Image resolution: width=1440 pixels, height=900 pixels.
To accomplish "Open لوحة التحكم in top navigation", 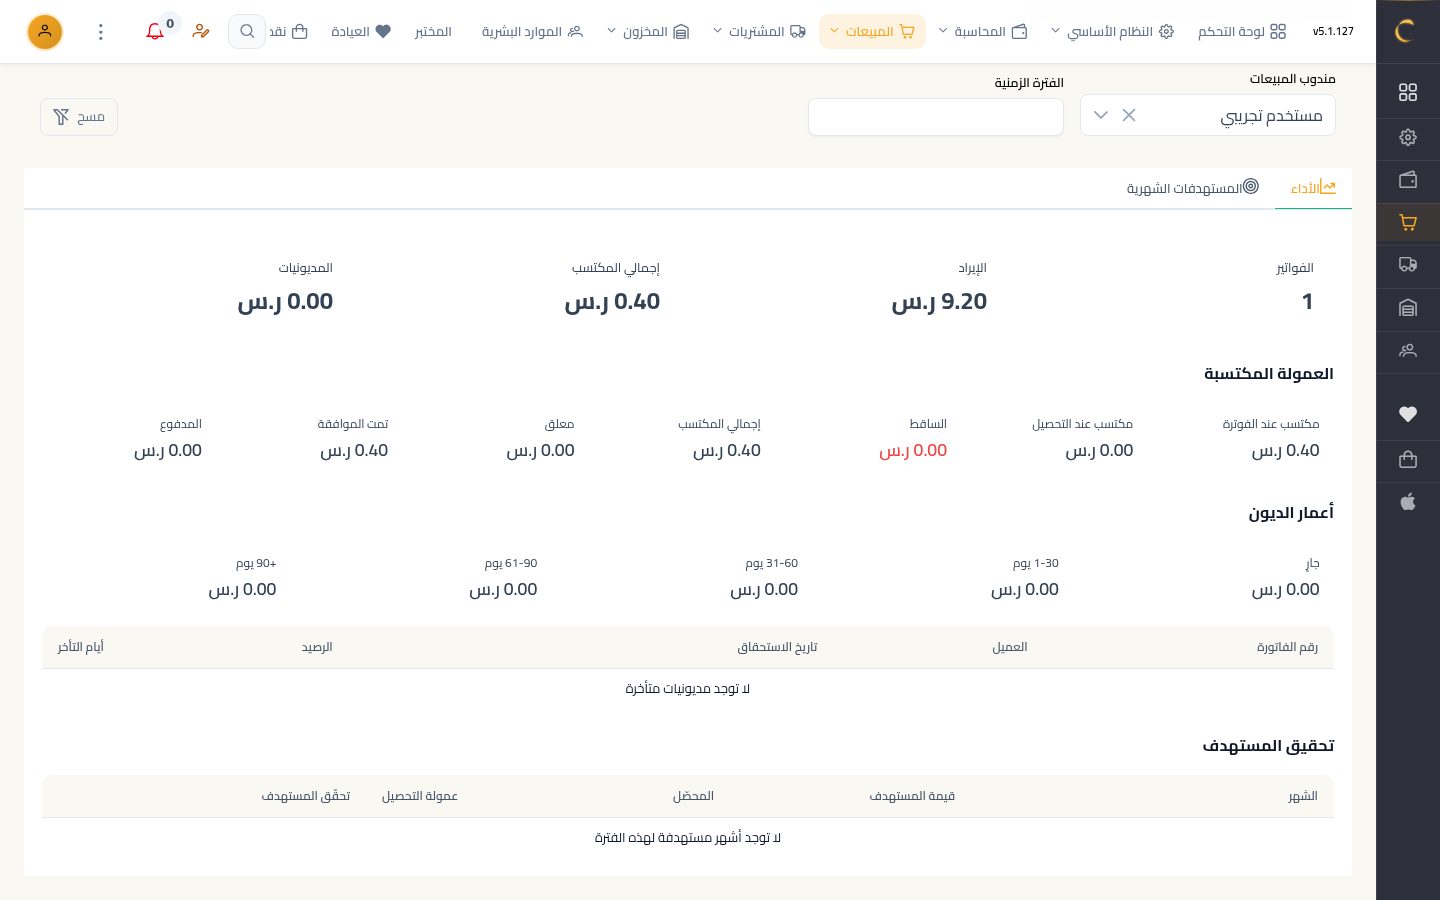I will click(1242, 32).
